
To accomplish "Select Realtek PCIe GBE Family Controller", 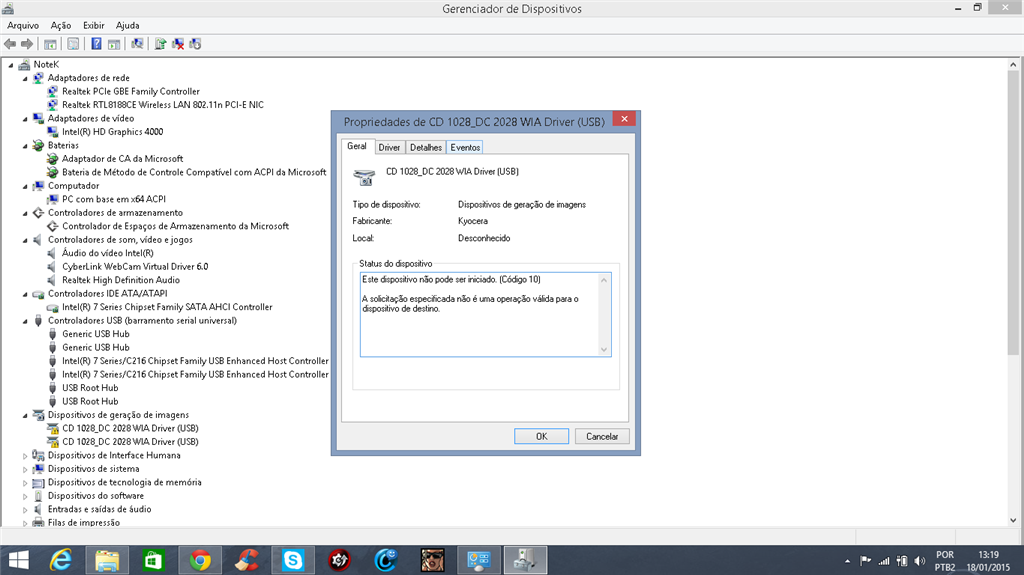I will (x=131, y=91).
